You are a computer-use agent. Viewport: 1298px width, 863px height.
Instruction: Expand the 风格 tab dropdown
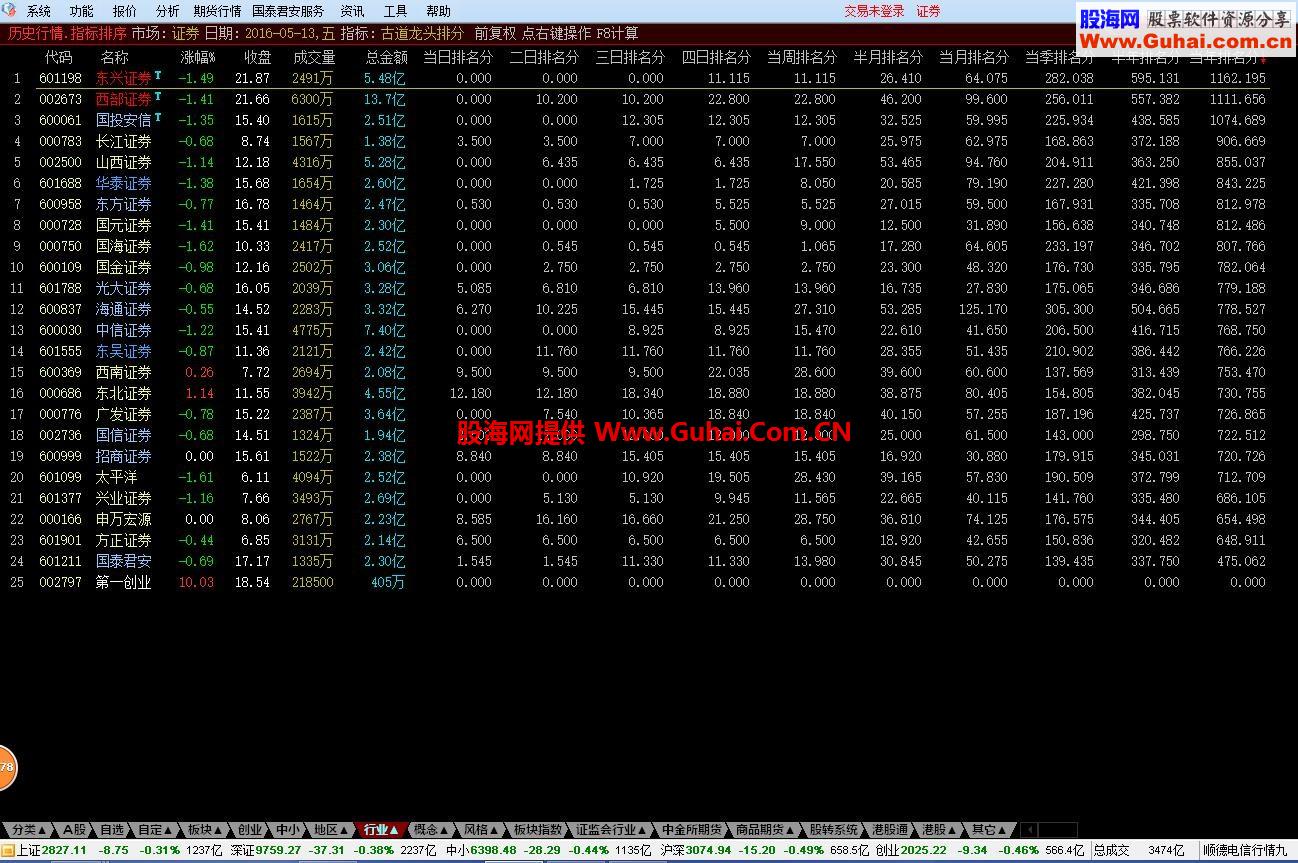click(x=494, y=829)
